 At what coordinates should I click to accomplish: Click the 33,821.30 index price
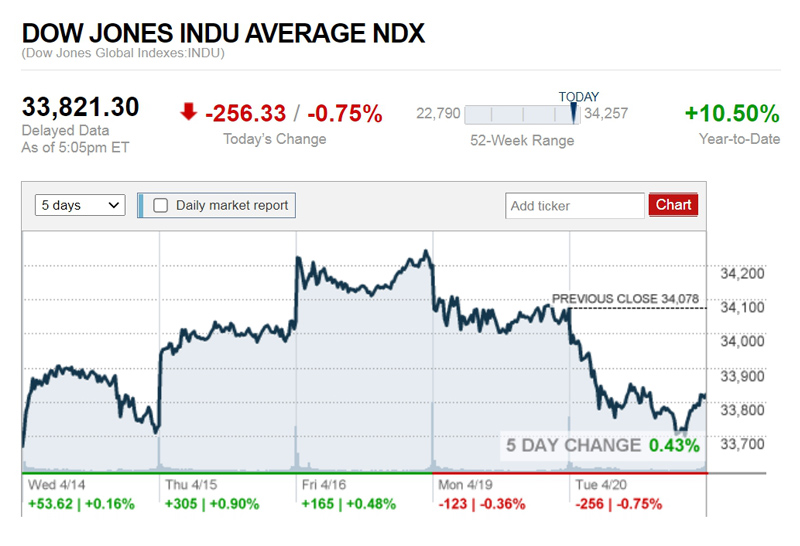click(x=81, y=108)
